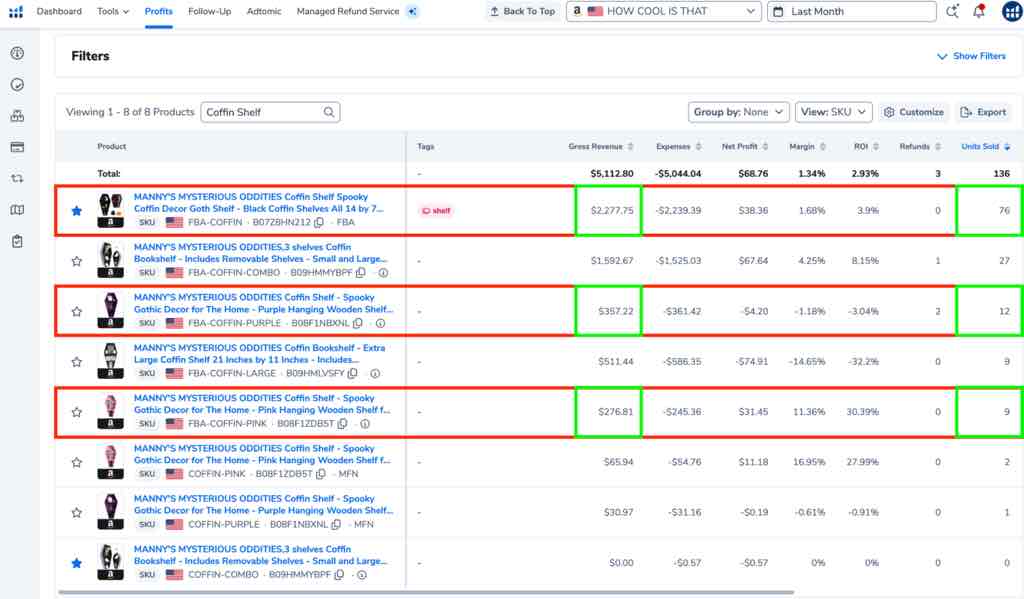Open the checkmark circle sidebar icon
This screenshot has width=1024, height=599.
(x=18, y=84)
